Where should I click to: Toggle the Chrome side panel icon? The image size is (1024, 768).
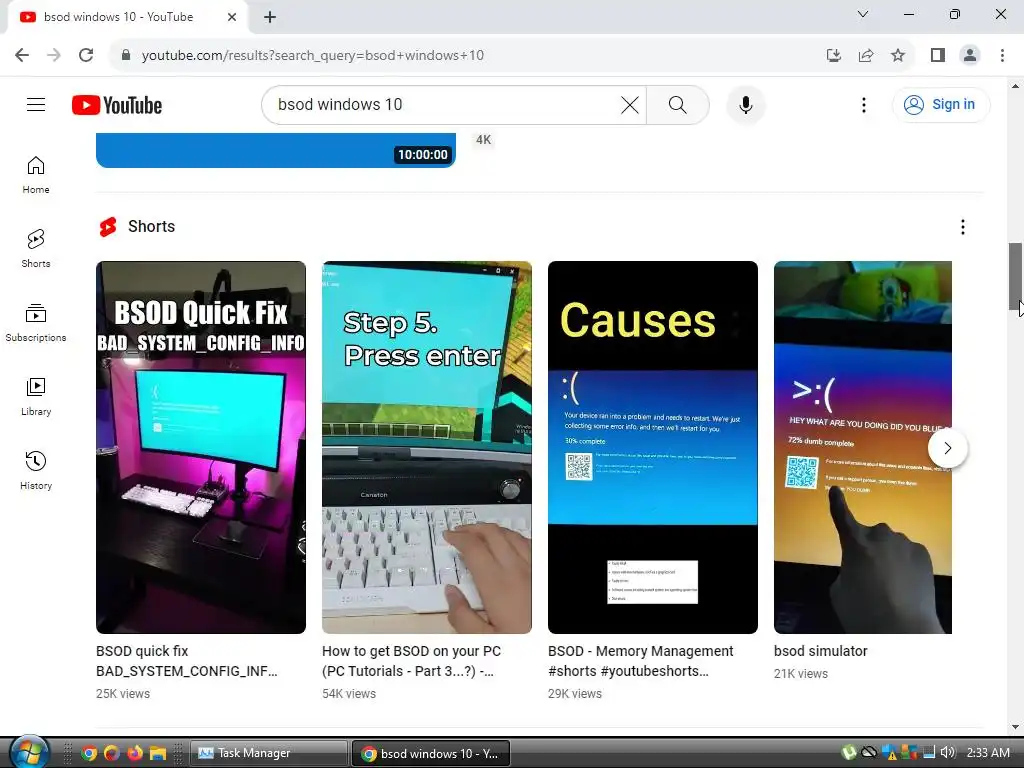pos(938,56)
